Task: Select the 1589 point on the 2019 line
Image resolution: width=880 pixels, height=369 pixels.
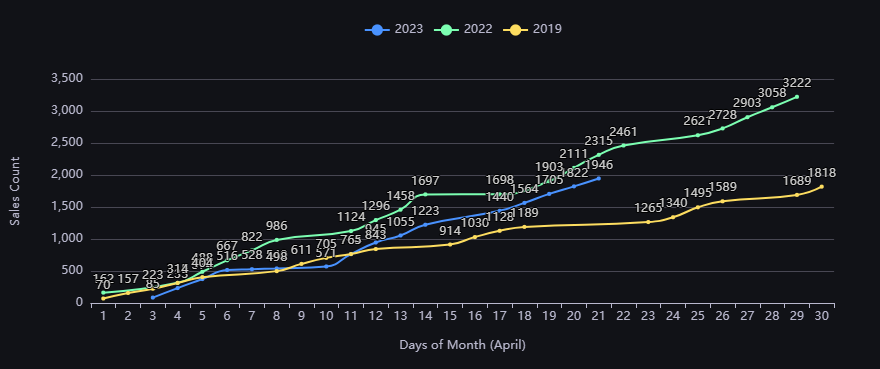Action: click(x=722, y=201)
